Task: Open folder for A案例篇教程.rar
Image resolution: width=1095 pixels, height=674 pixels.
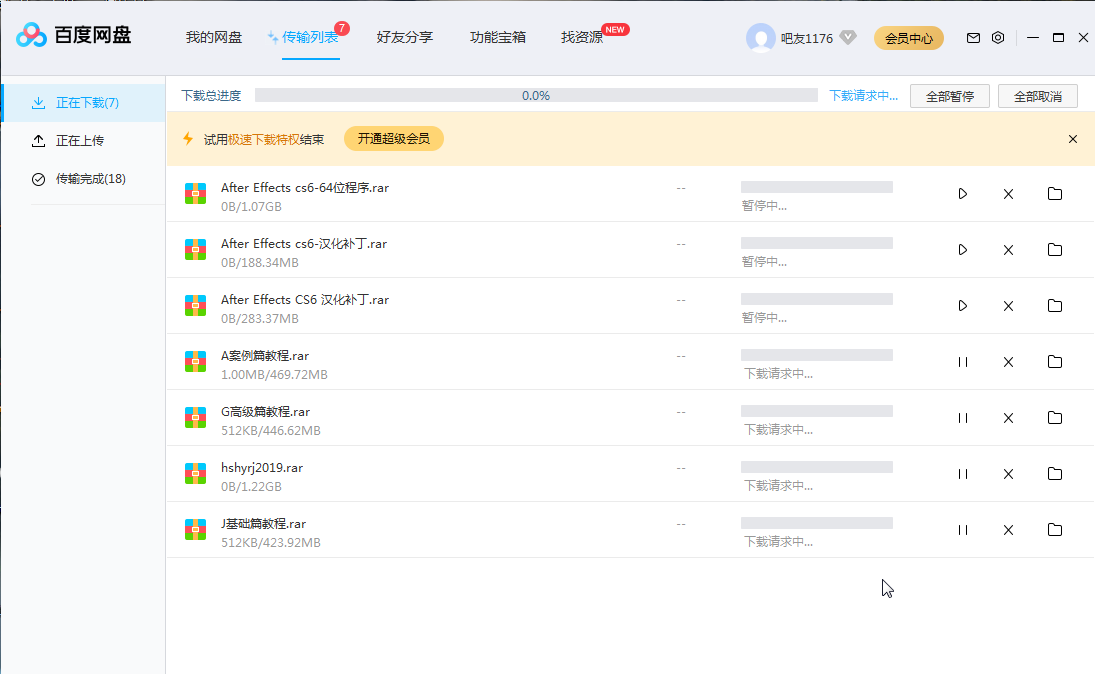Action: point(1055,361)
